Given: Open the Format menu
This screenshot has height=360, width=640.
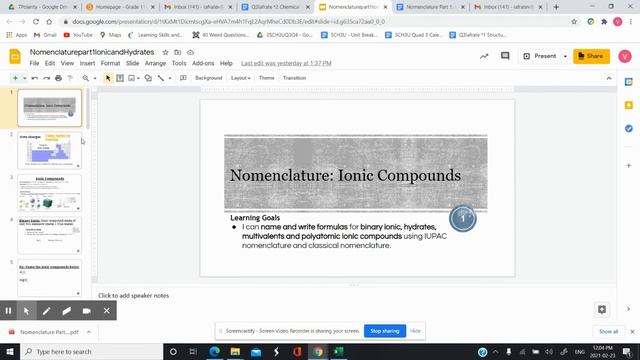Looking at the screenshot, I should pyautogui.click(x=110, y=63).
